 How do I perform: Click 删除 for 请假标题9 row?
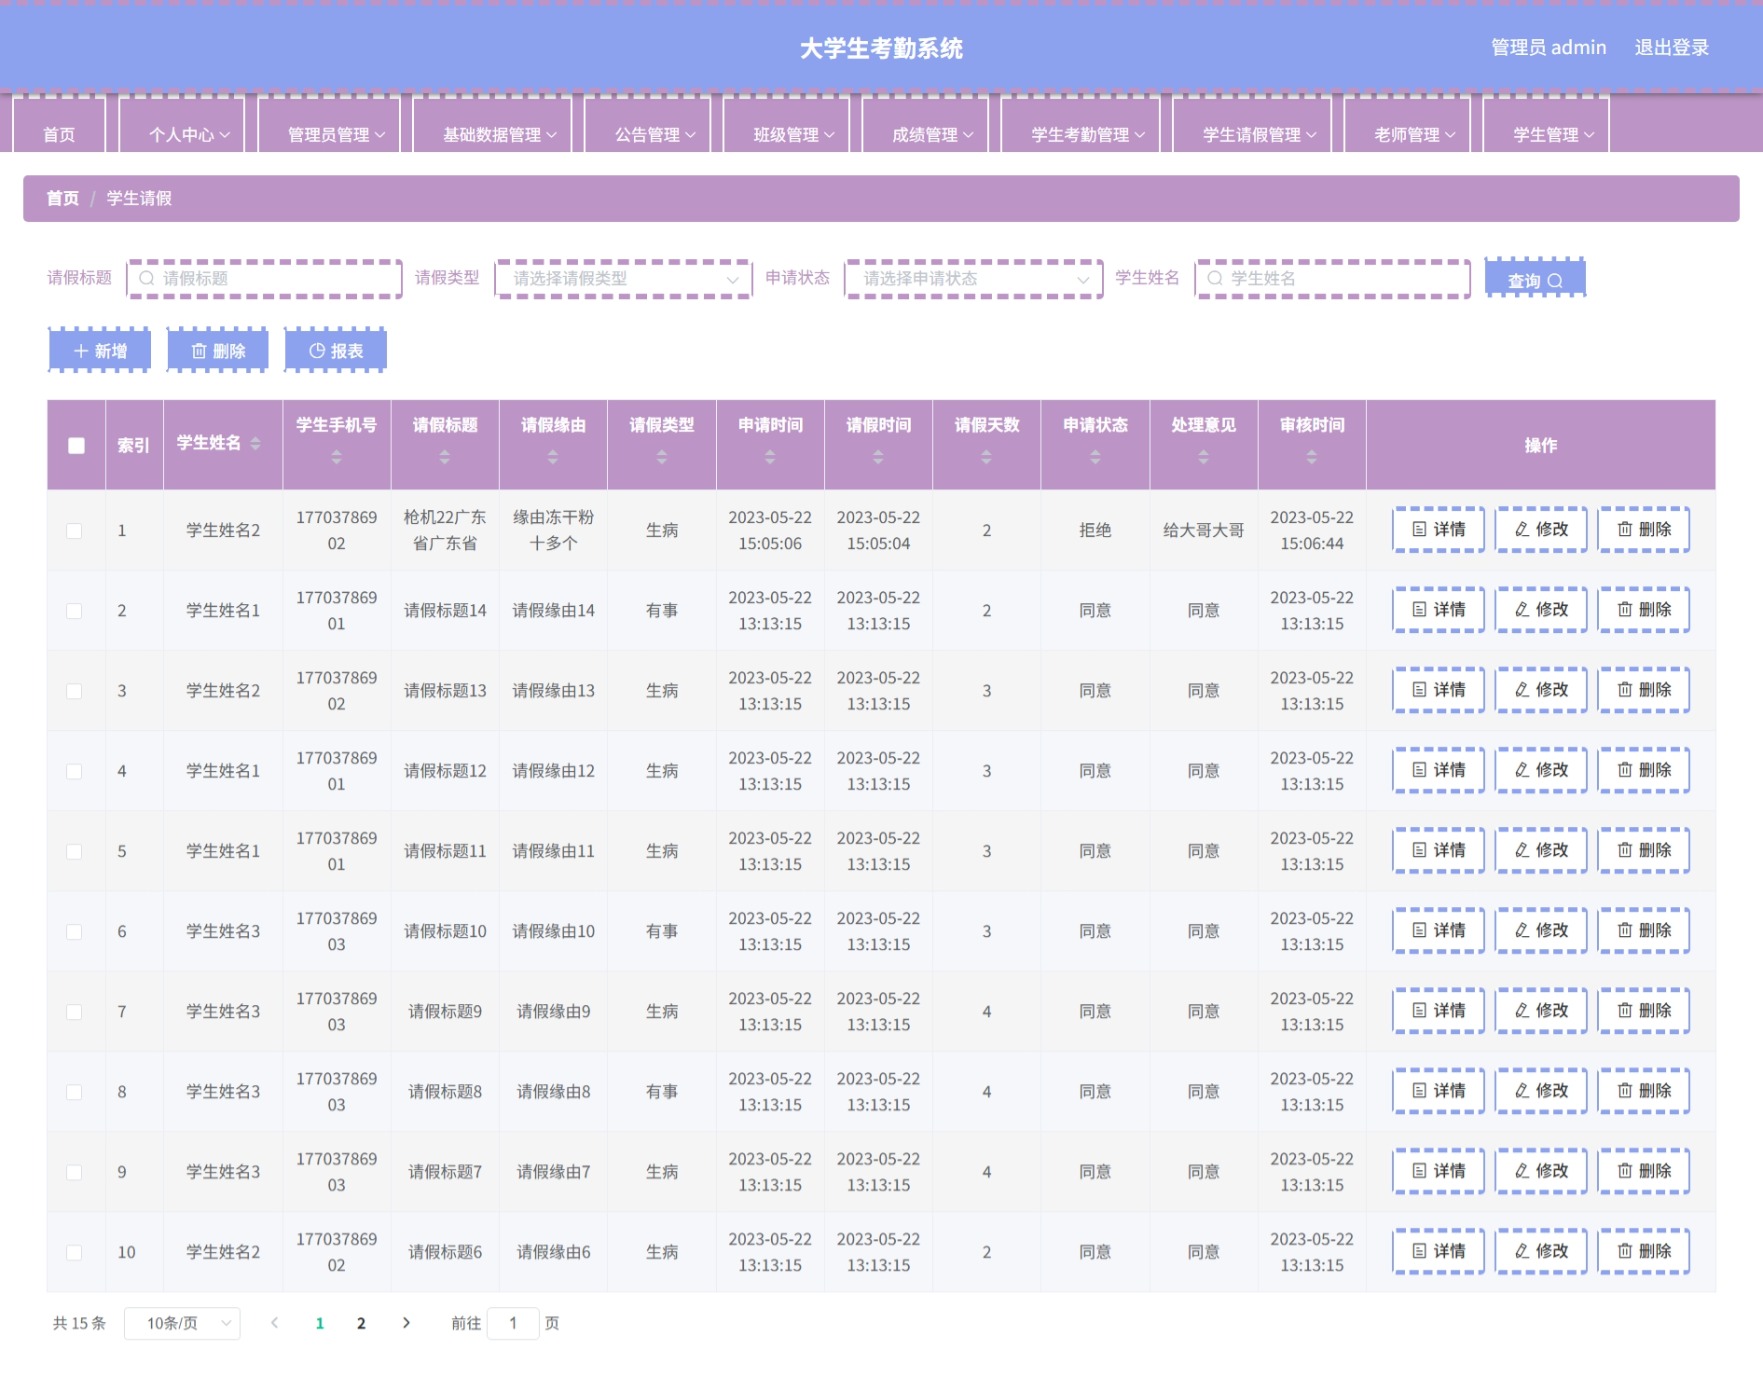(x=1644, y=1010)
